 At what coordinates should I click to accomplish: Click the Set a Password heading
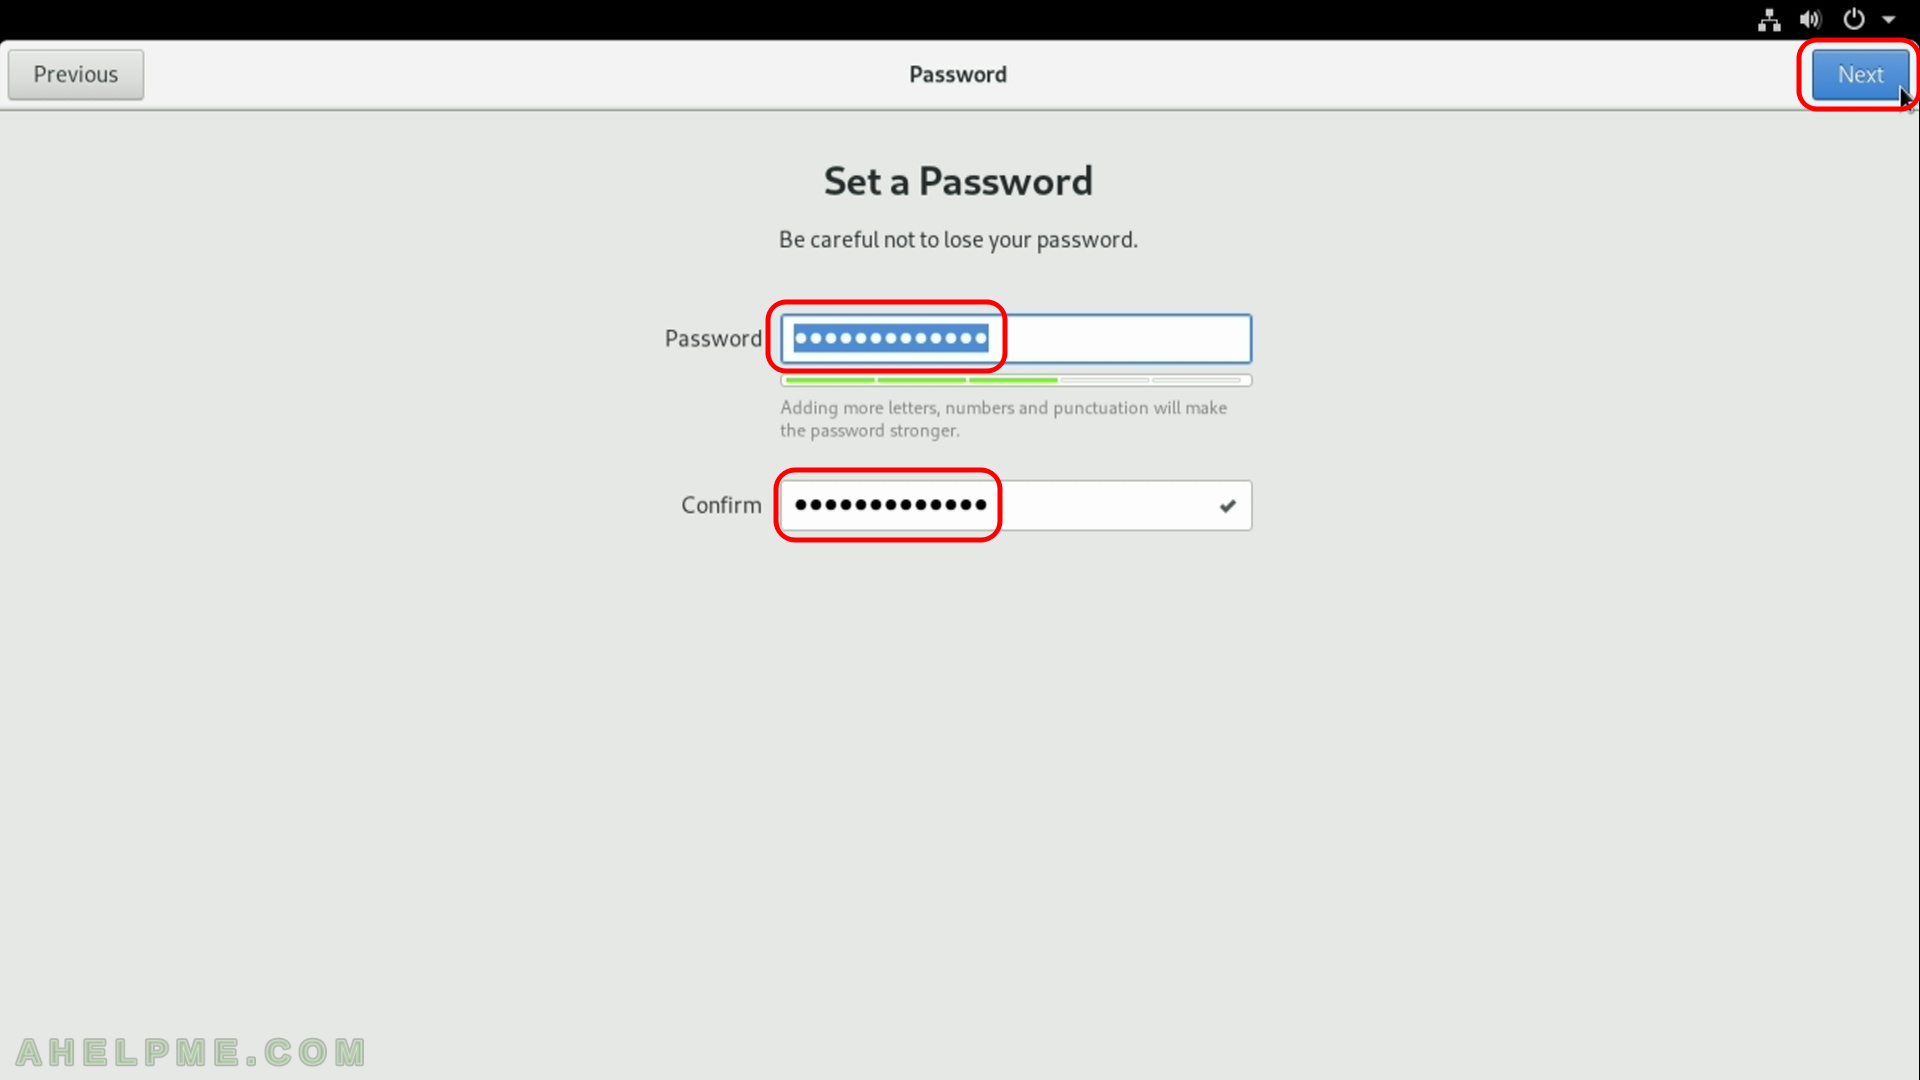(x=958, y=182)
